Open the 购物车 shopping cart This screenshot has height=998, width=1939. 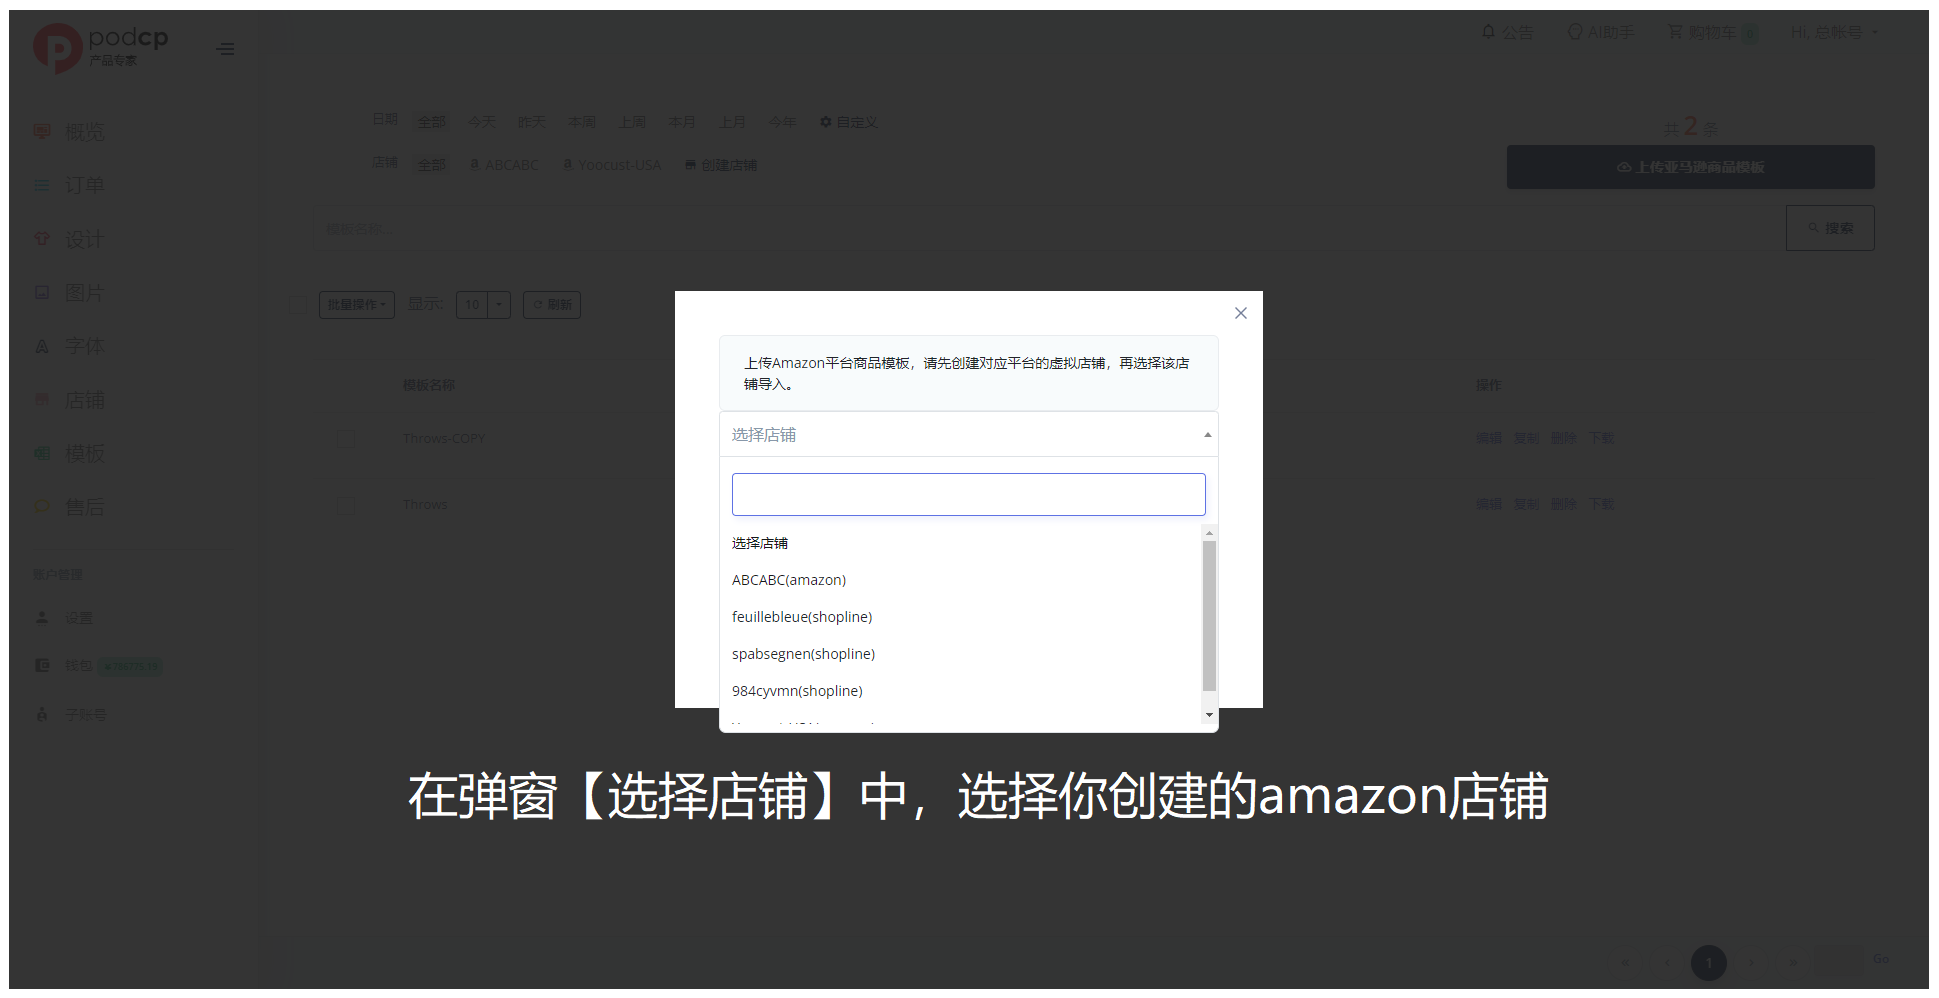coord(1713,33)
